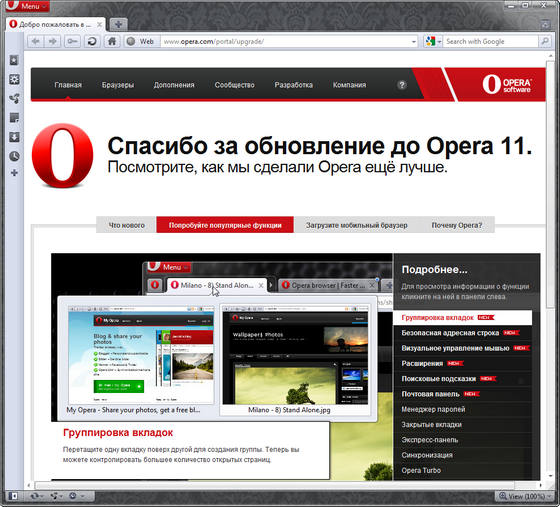560x507 pixels.
Task: Open the Opera Link sync menu in status bar
Action: coord(36,496)
